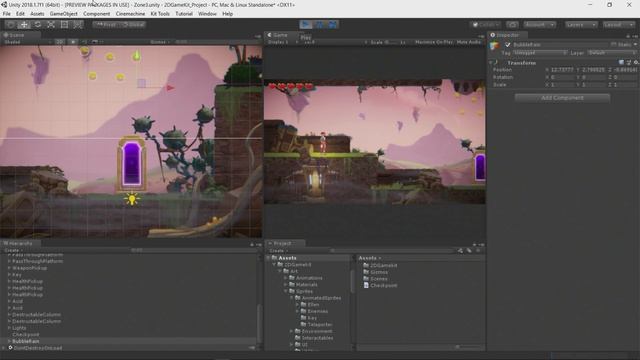Expand the Animations folder in Project
Screen dimensions: 640x360
285,278
